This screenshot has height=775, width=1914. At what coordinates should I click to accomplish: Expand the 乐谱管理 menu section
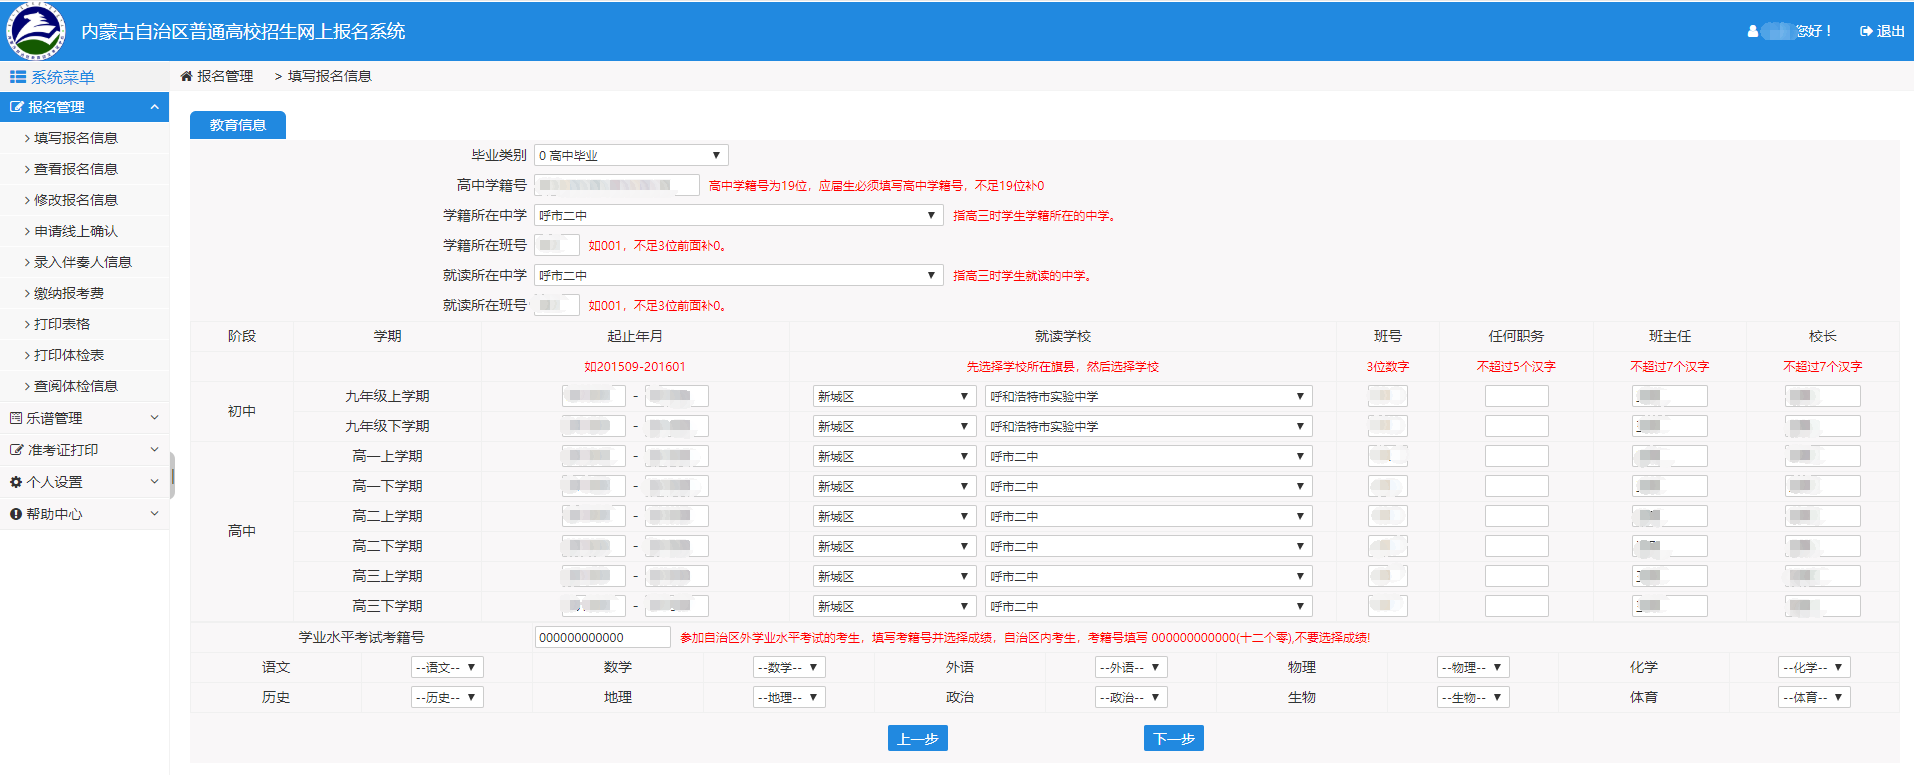(x=154, y=418)
